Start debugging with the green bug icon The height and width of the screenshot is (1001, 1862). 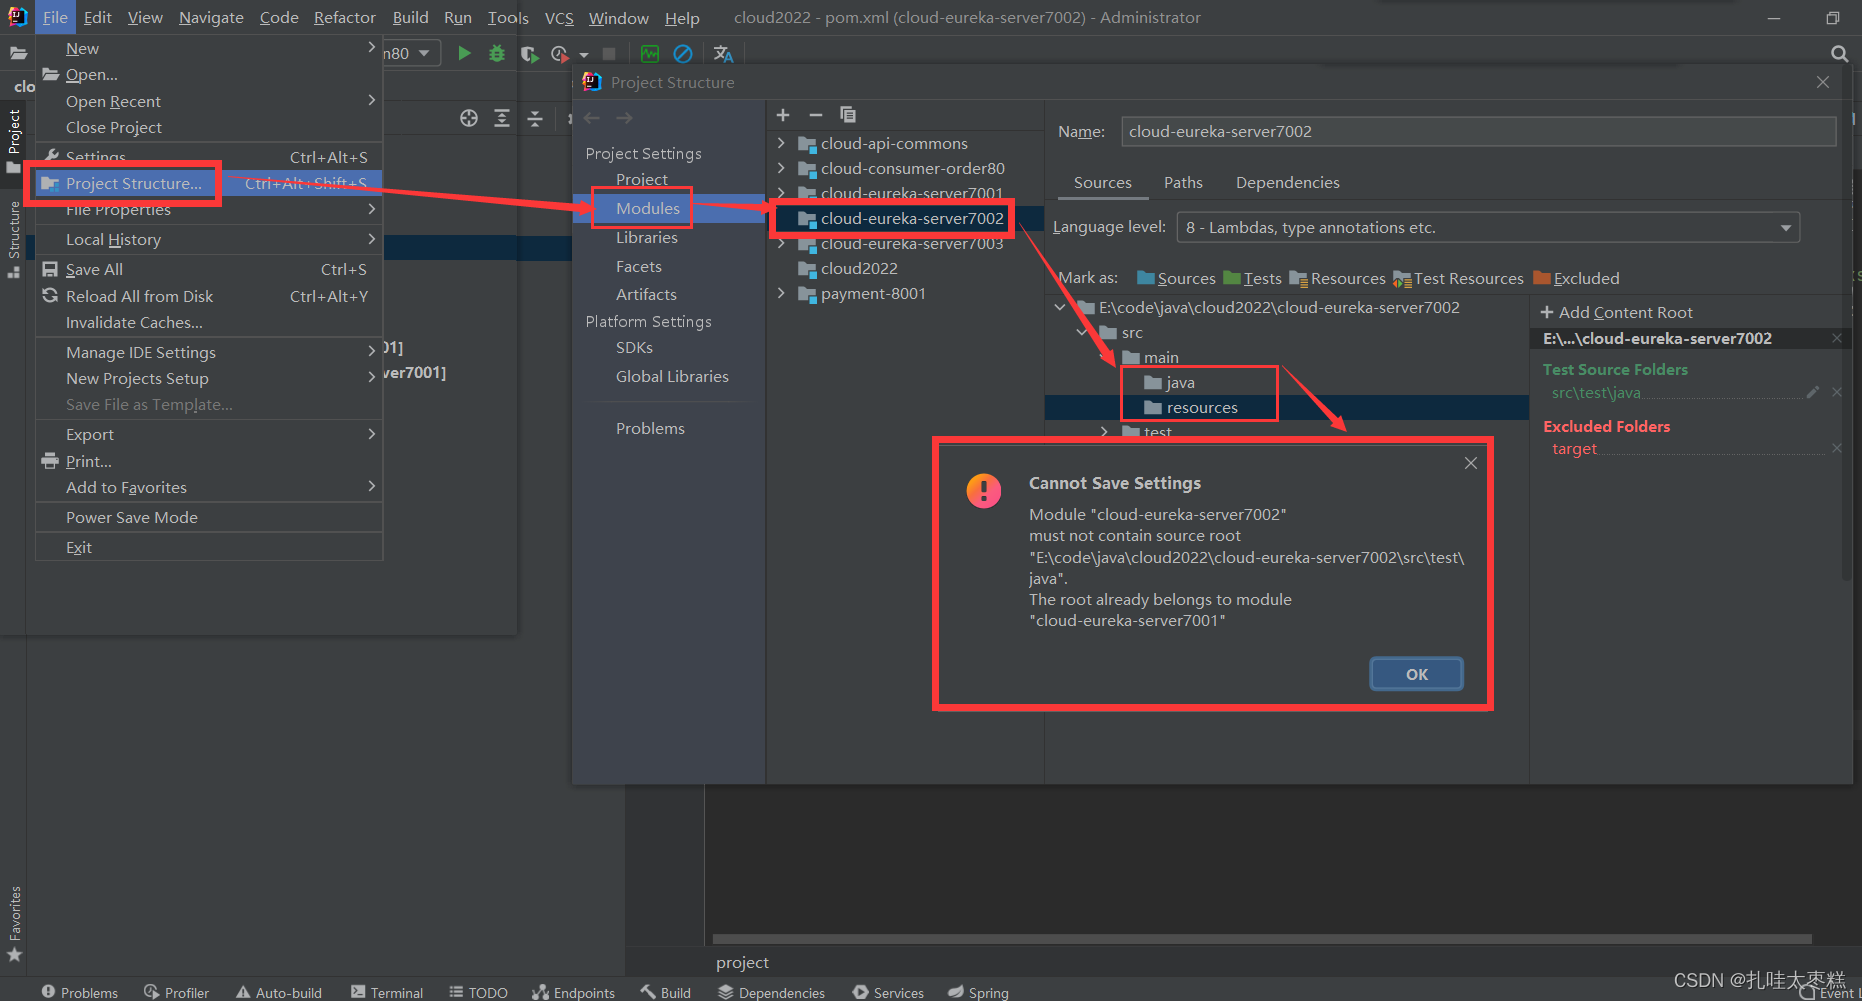(497, 53)
